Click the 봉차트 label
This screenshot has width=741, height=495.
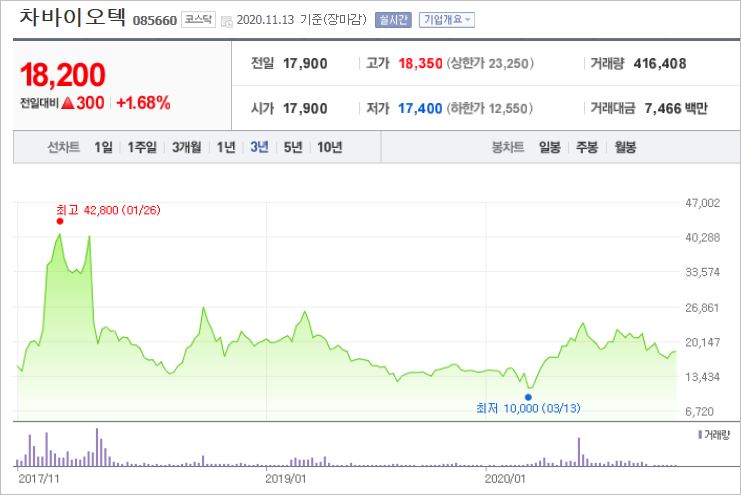pos(508,148)
